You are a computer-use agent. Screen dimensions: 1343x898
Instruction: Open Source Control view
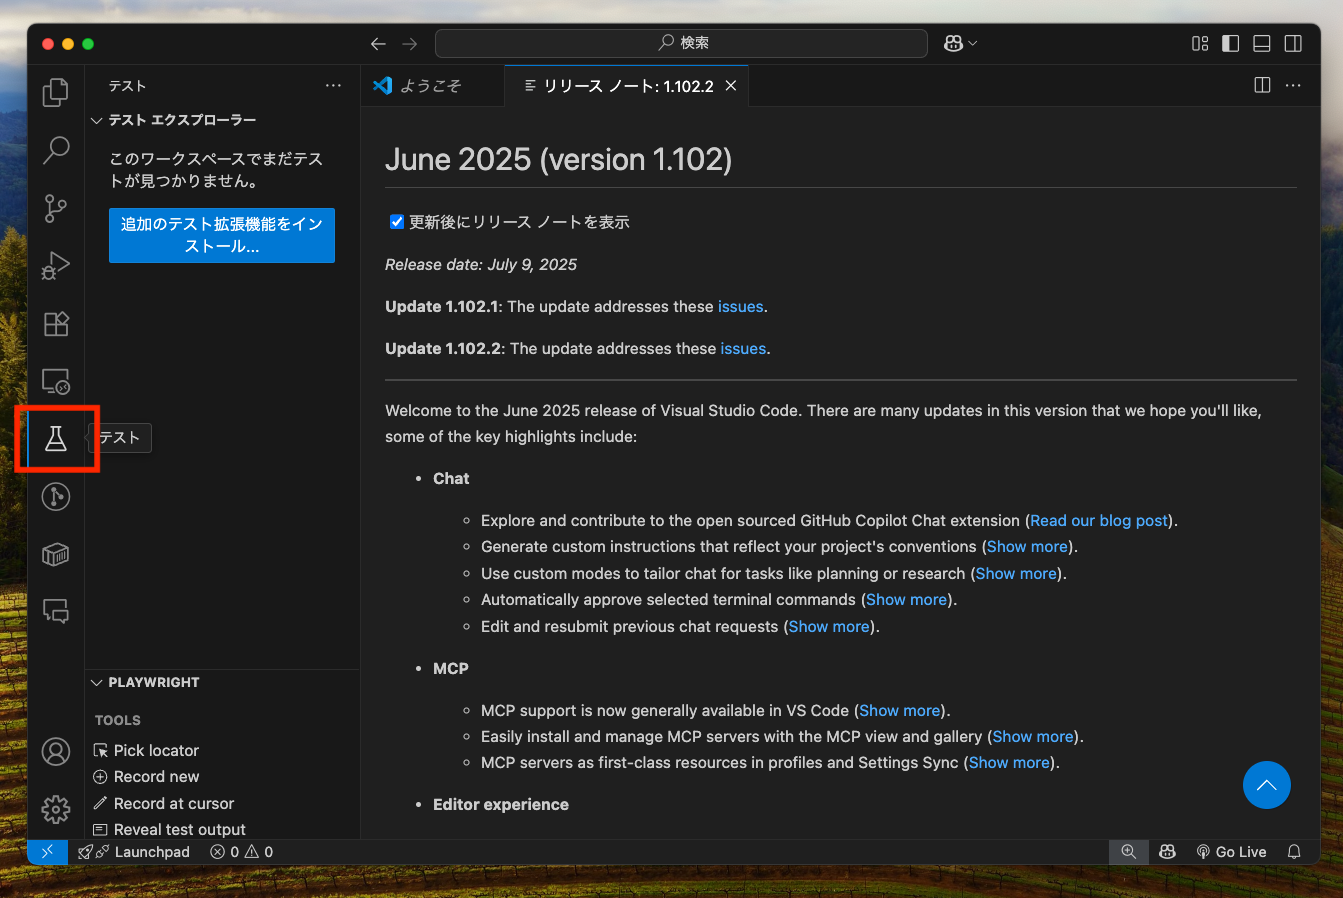(56, 208)
